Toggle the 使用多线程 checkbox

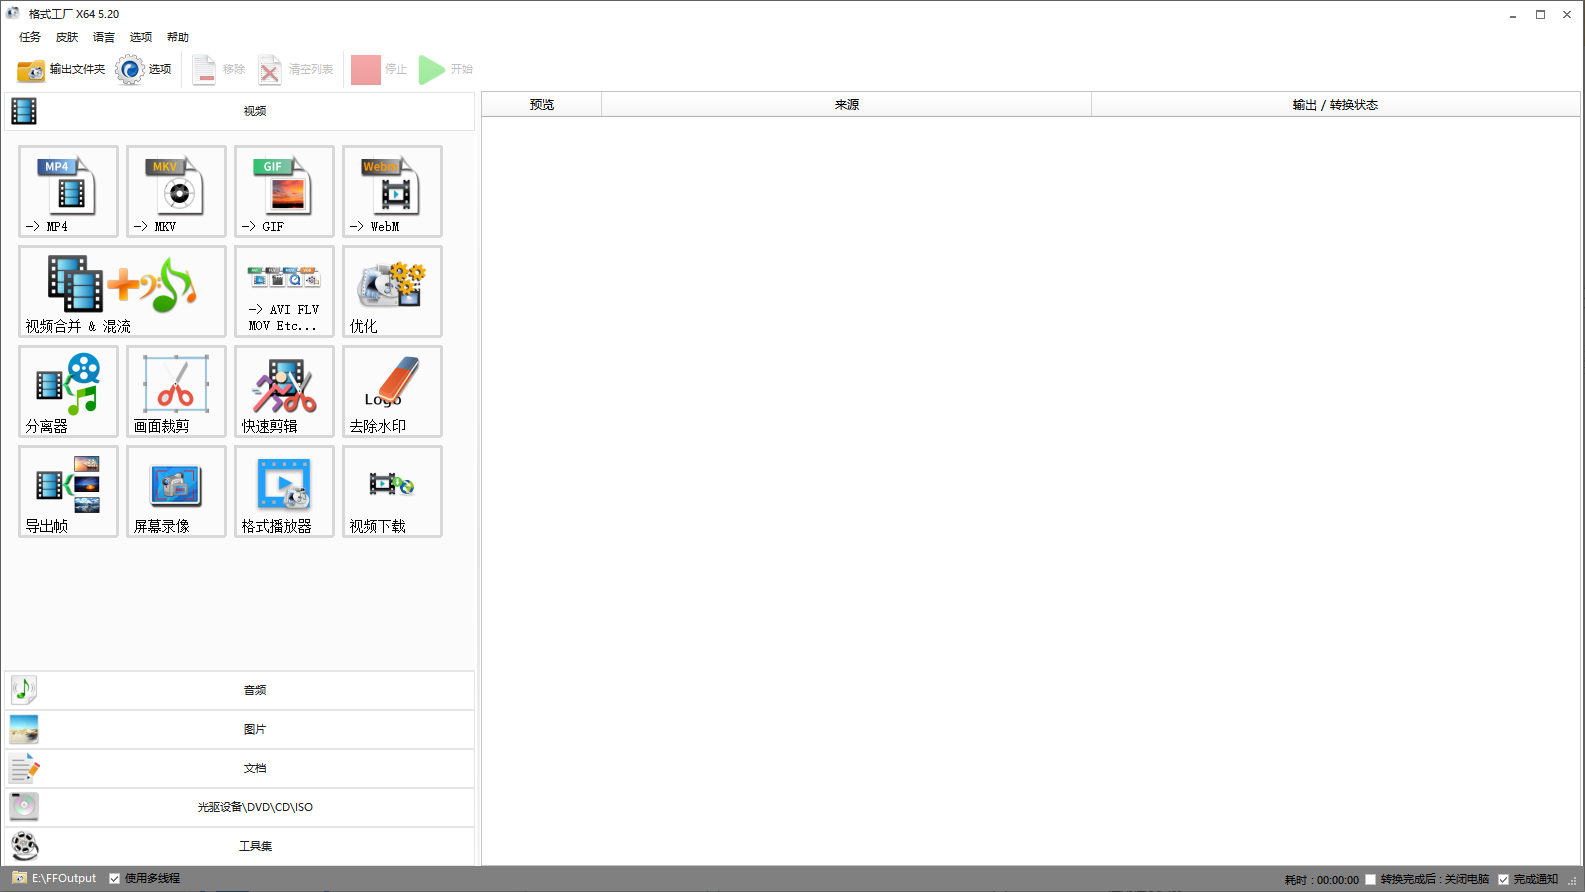[x=115, y=878]
